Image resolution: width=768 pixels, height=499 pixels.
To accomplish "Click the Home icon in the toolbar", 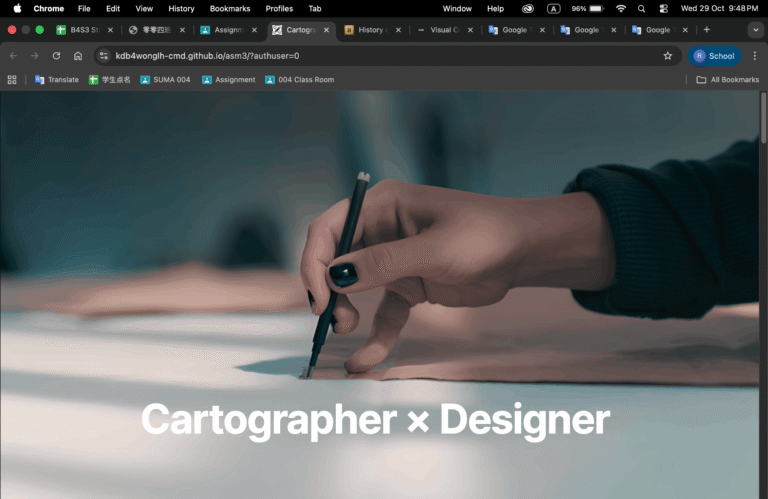I will (78, 56).
